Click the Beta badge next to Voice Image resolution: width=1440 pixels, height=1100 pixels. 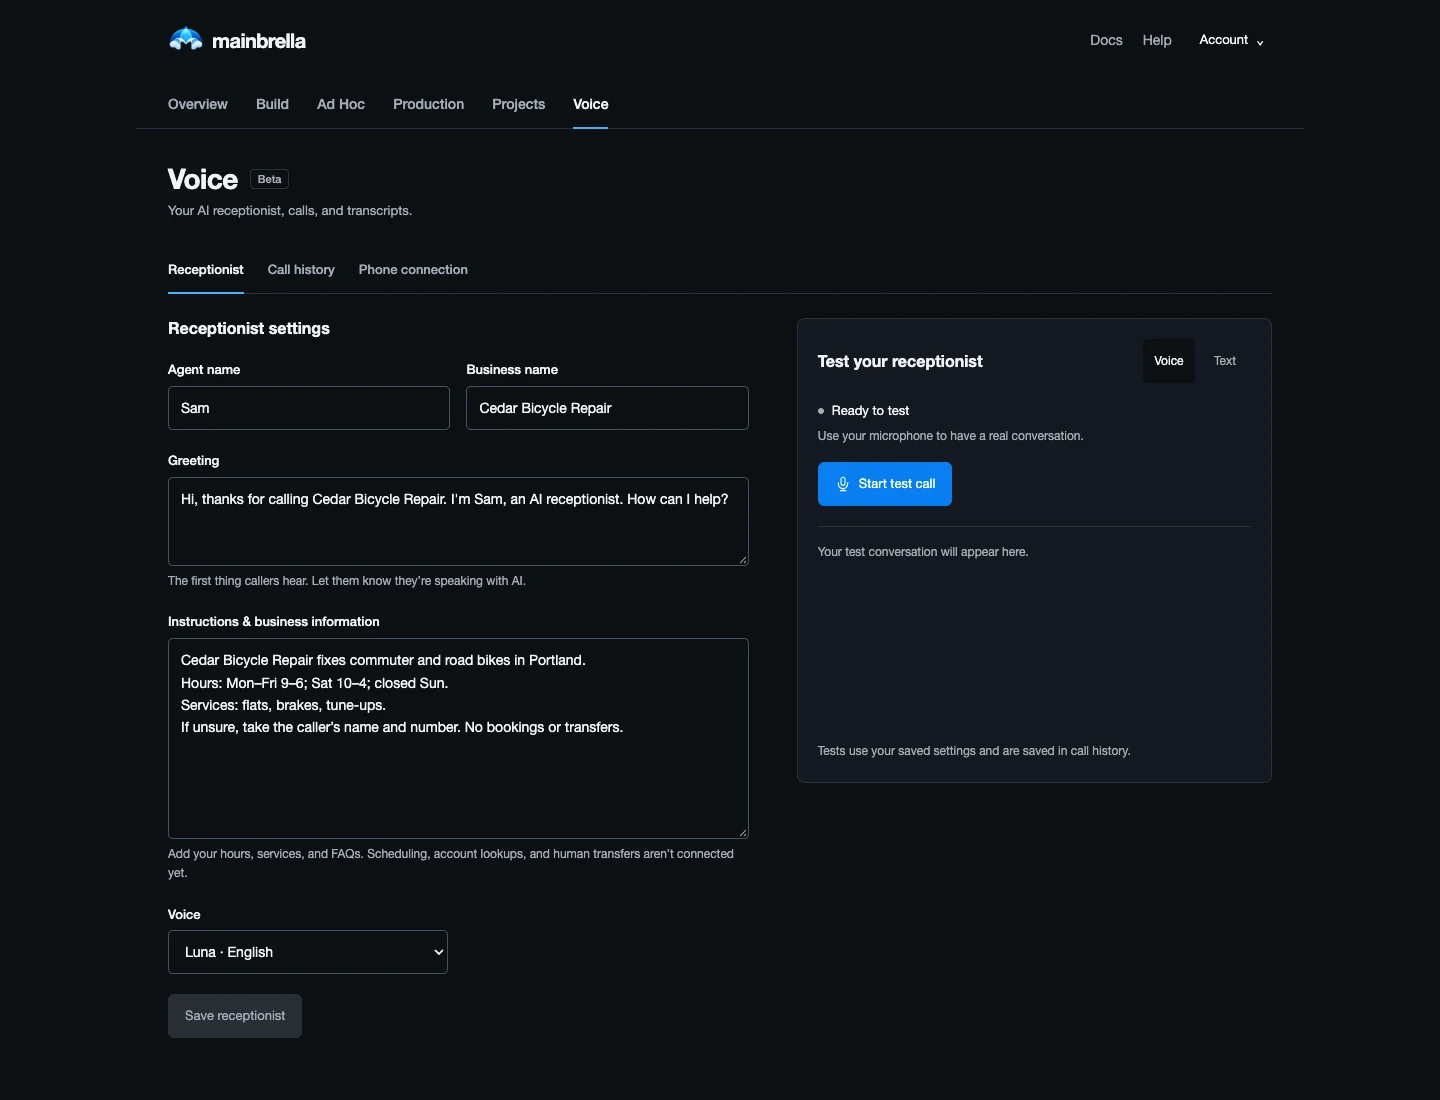click(269, 179)
